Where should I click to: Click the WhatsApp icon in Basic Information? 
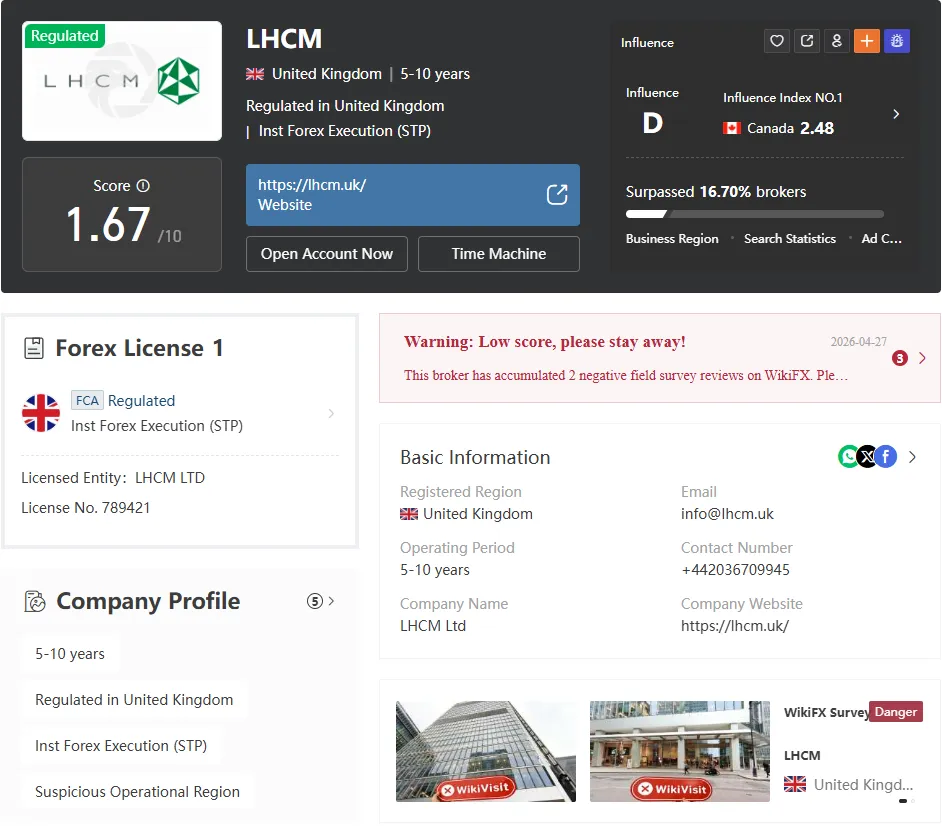tap(848, 457)
